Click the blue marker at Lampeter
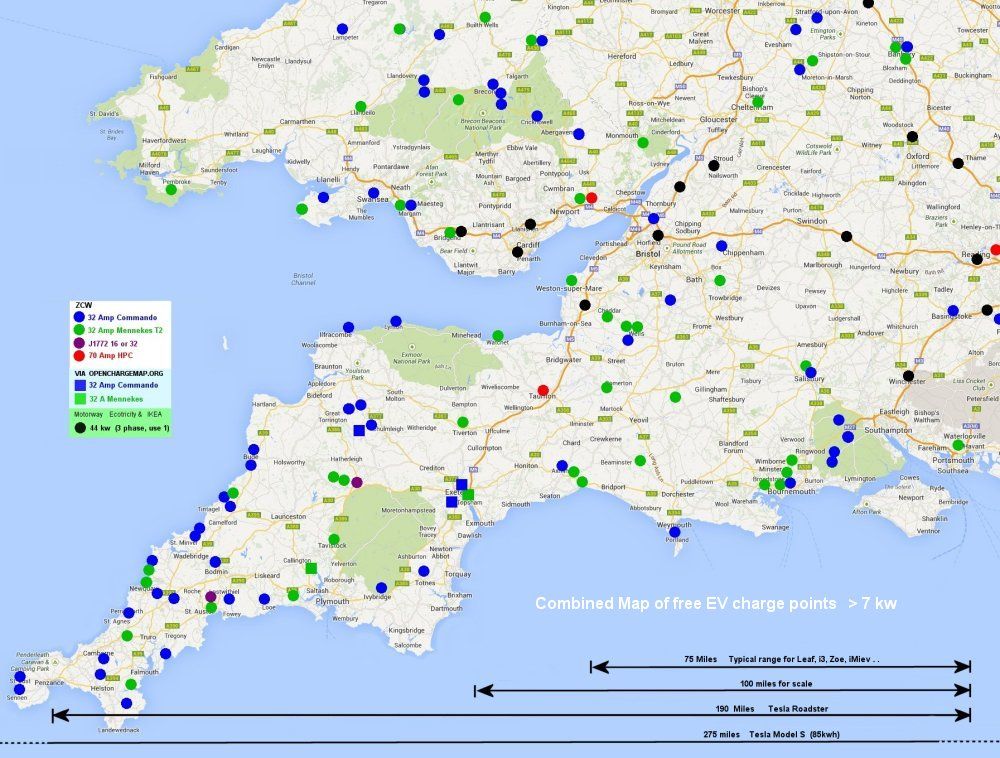 (x=342, y=29)
